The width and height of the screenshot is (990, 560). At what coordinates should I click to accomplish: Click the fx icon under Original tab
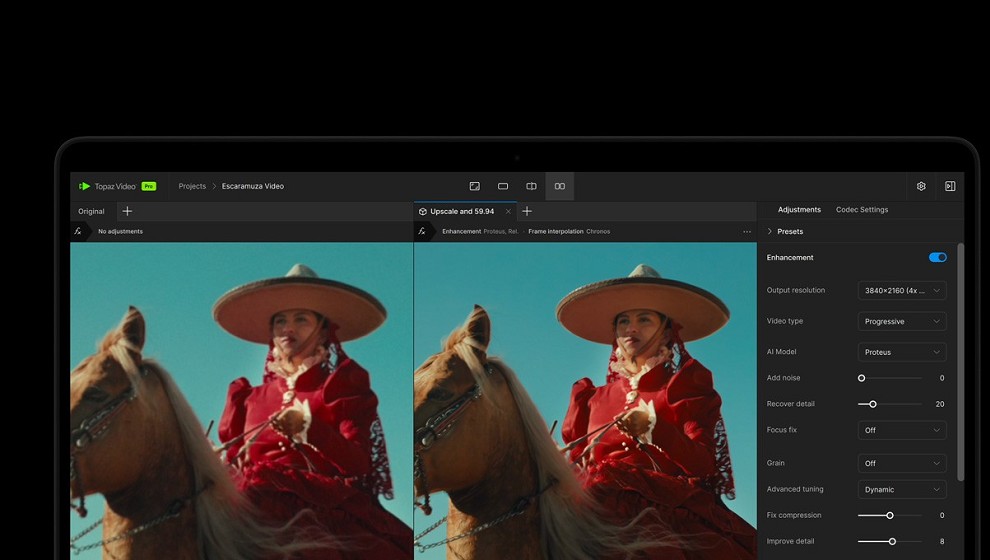click(x=78, y=231)
